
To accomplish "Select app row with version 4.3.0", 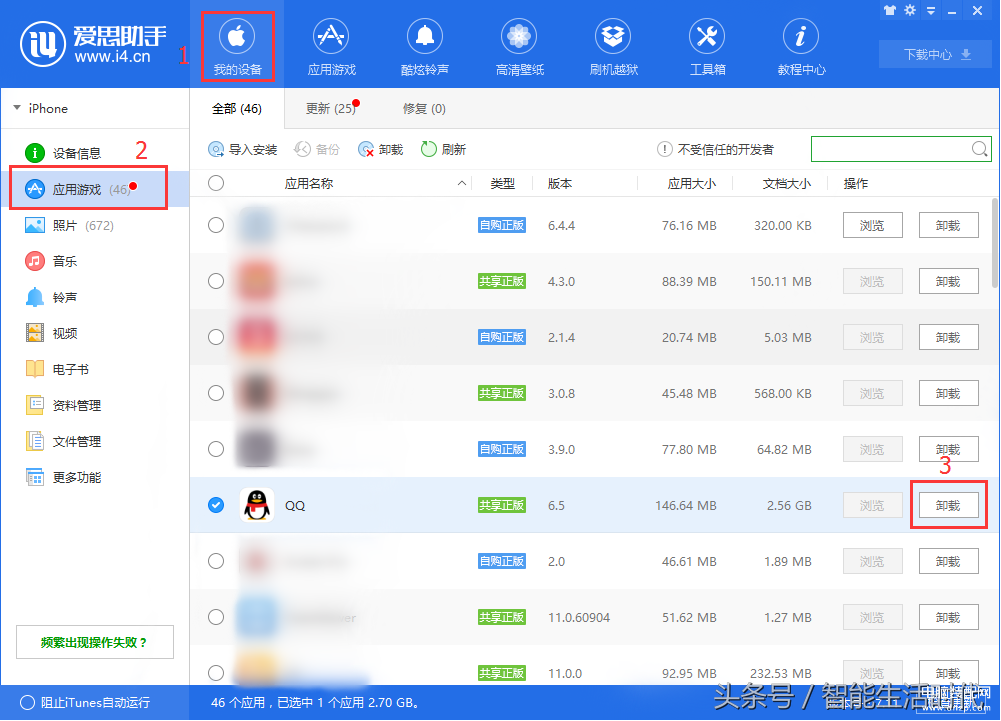I will click(216, 281).
